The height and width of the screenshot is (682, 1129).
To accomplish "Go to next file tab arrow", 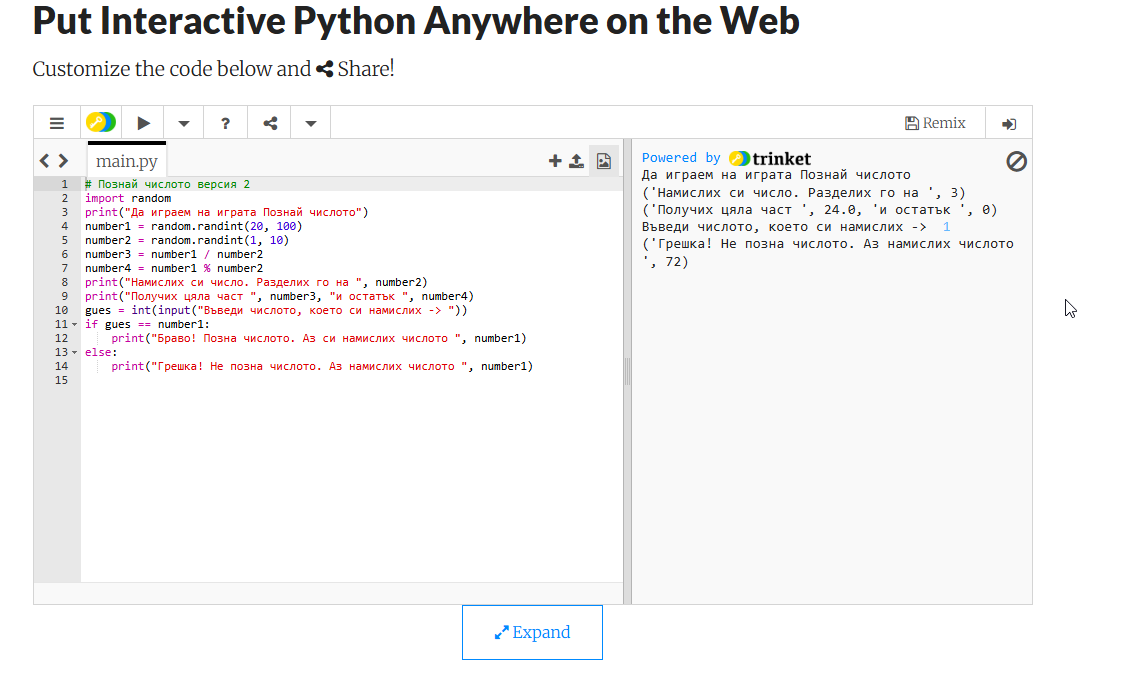I will [x=63, y=161].
